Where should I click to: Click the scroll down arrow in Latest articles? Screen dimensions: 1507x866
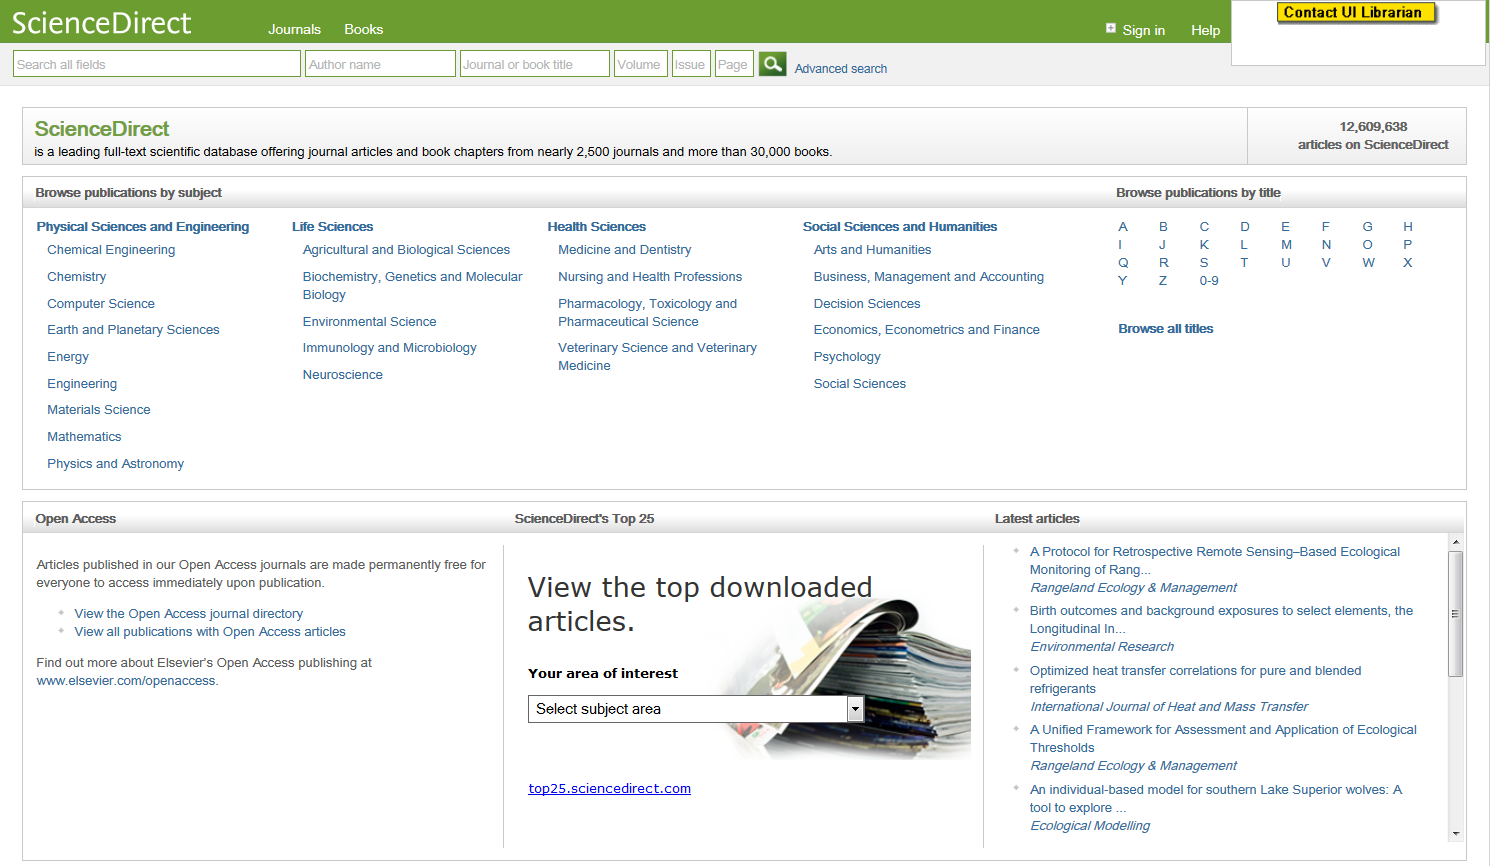1456,833
